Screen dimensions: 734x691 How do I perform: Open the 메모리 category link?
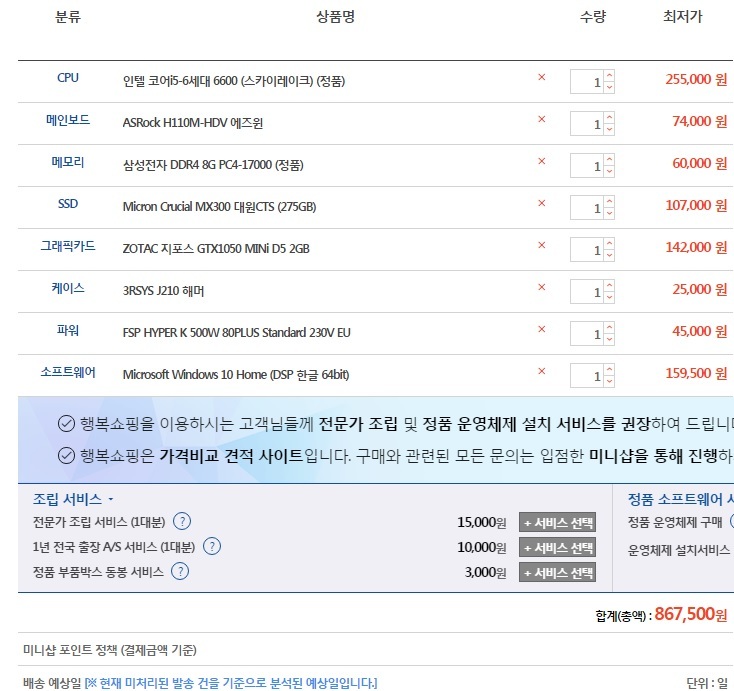68,162
